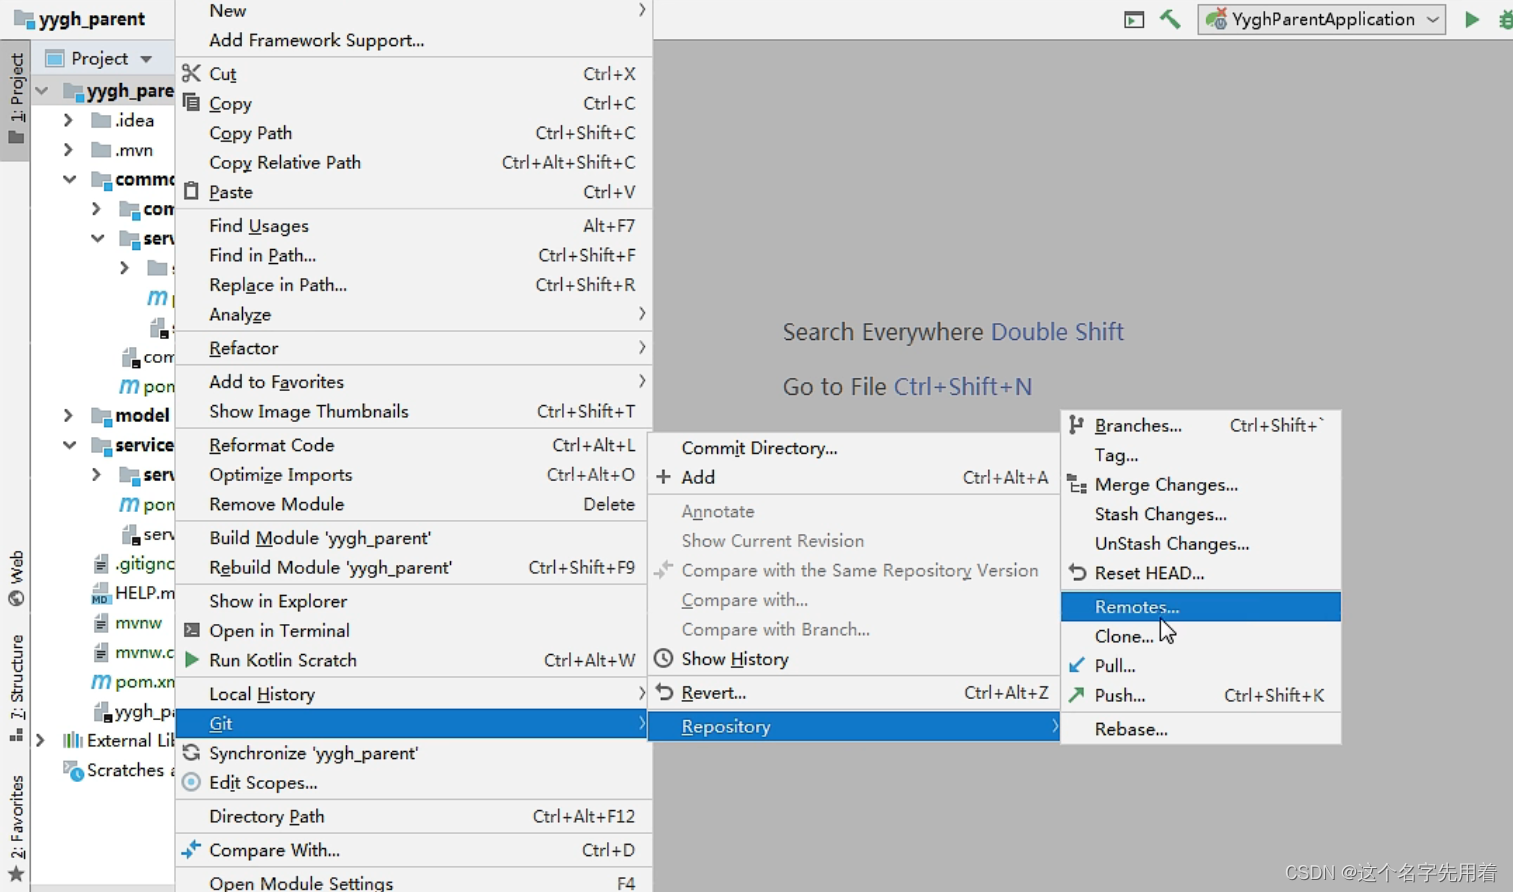Viewport: 1513px width, 892px height.
Task: Click the run configuration icon beside hammer
Action: [1134, 19]
